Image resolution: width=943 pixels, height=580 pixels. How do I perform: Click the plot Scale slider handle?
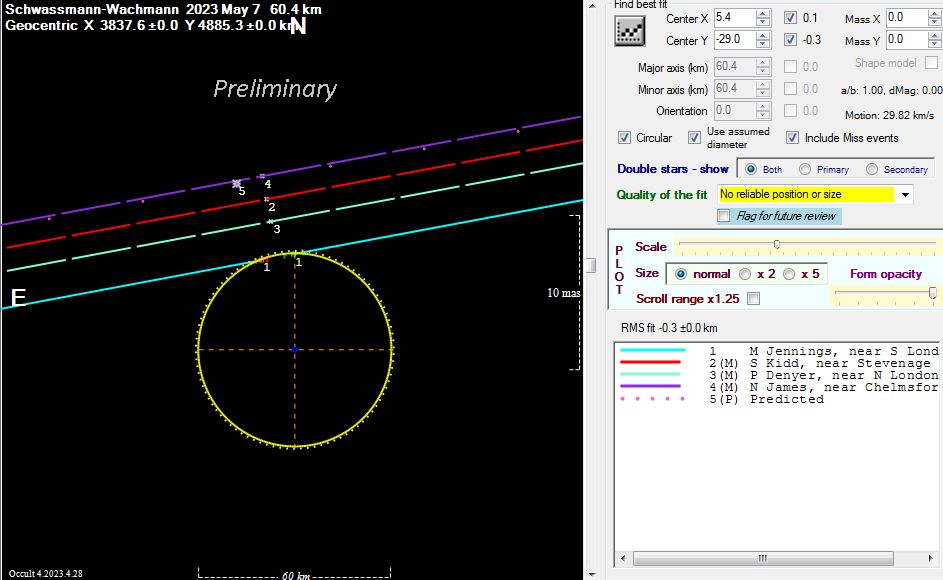777,245
